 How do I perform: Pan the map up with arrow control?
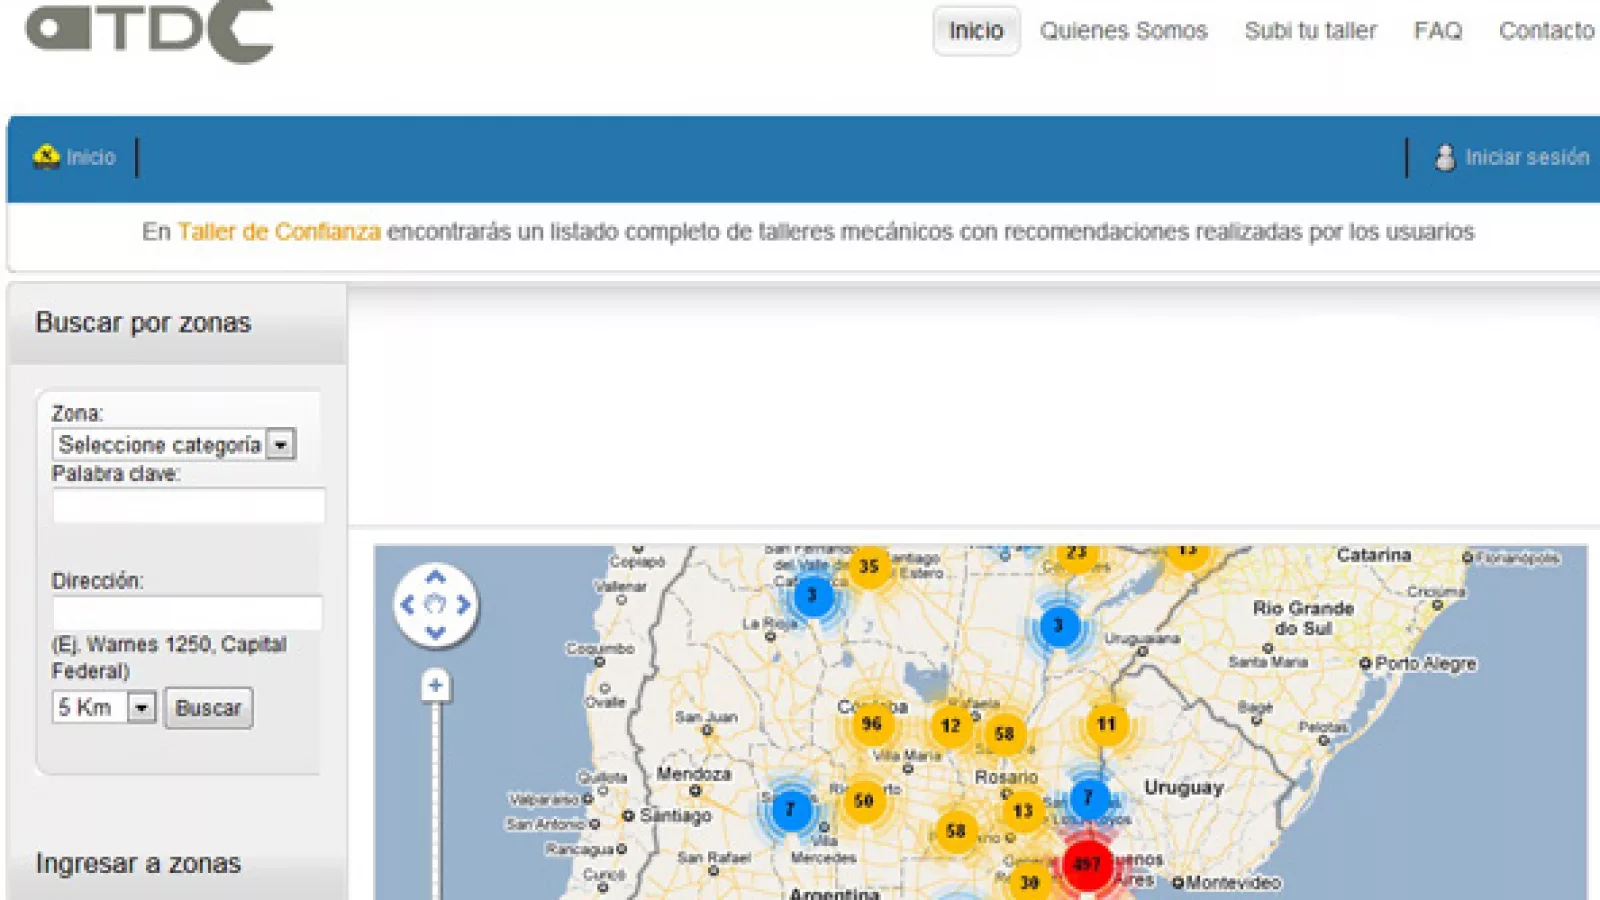435,578
